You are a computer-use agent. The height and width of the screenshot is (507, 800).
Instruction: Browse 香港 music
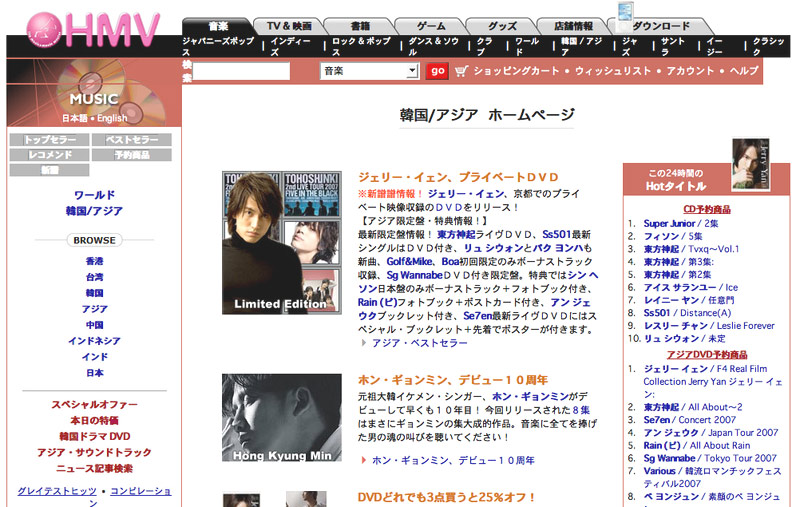click(x=94, y=261)
